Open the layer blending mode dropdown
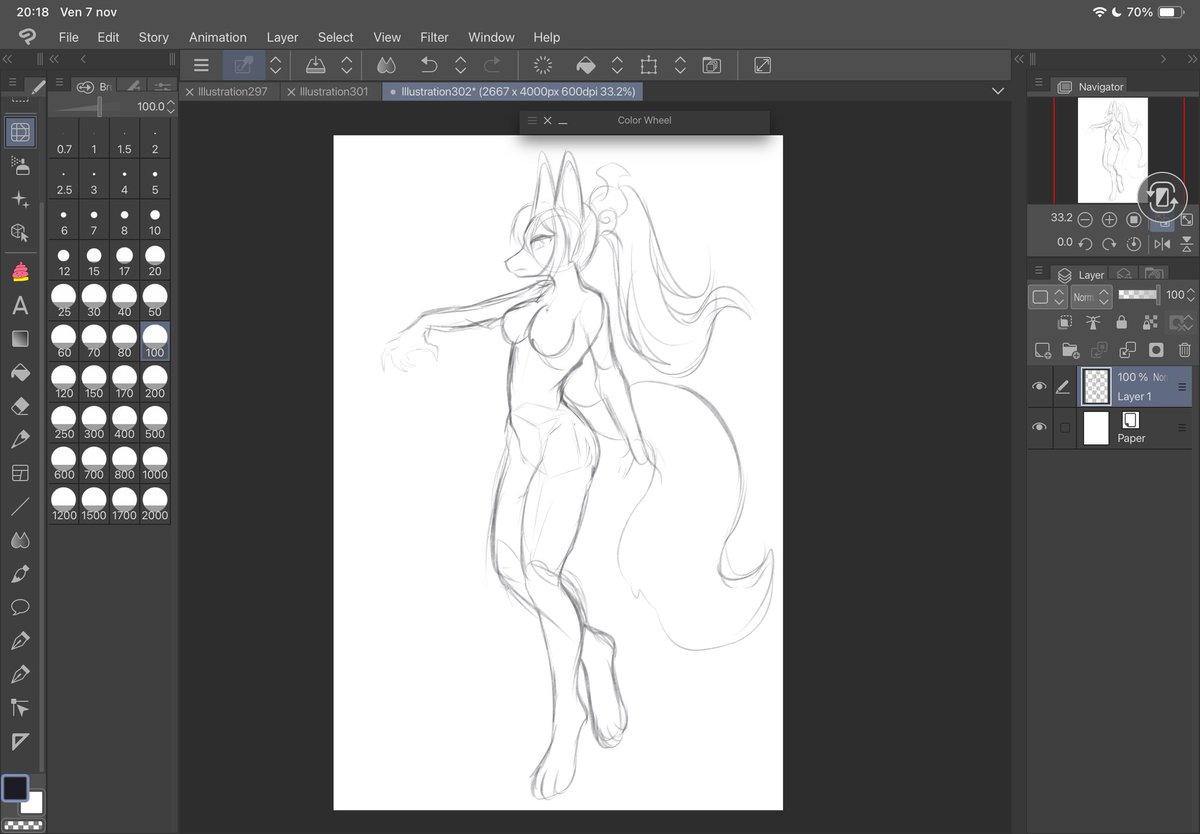Image resolution: width=1200 pixels, height=834 pixels. [x=1090, y=296]
